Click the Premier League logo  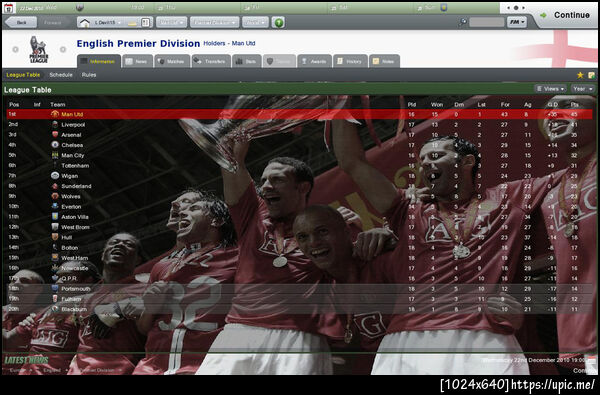pos(39,49)
